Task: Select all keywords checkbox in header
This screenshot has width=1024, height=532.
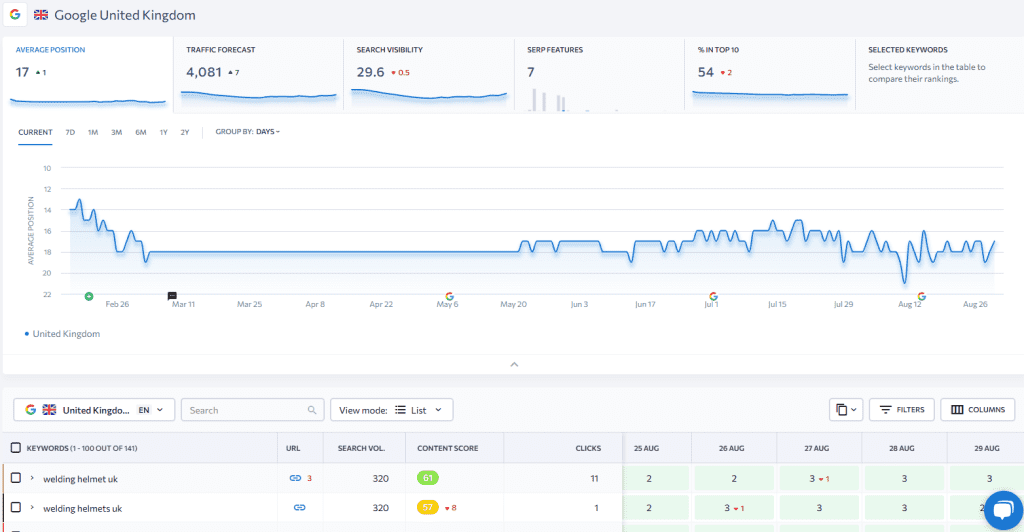Action: point(16,448)
